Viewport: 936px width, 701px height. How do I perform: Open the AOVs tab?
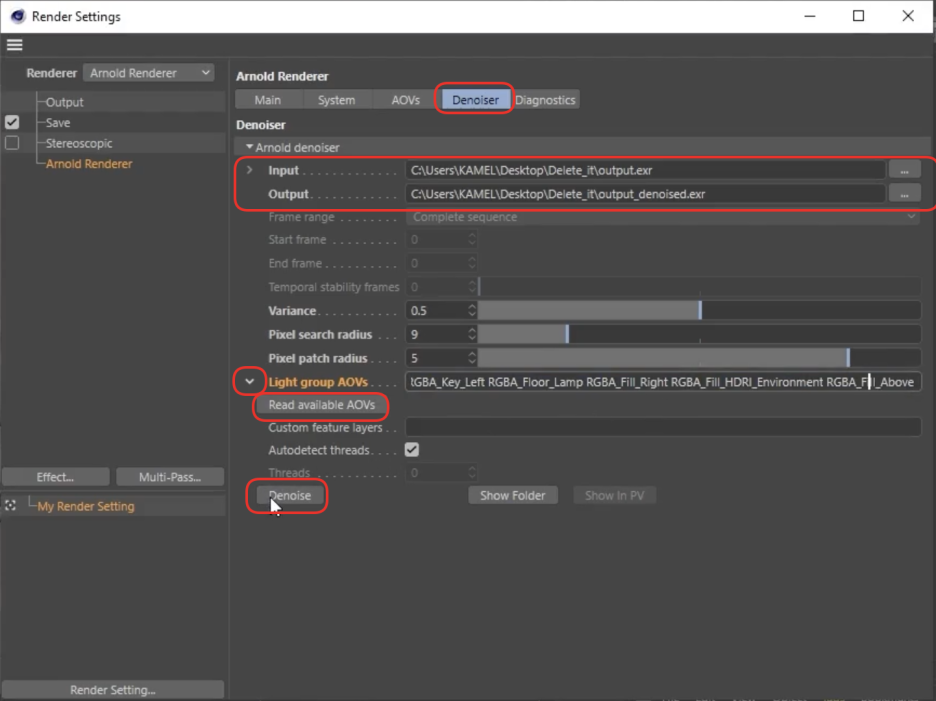click(405, 100)
